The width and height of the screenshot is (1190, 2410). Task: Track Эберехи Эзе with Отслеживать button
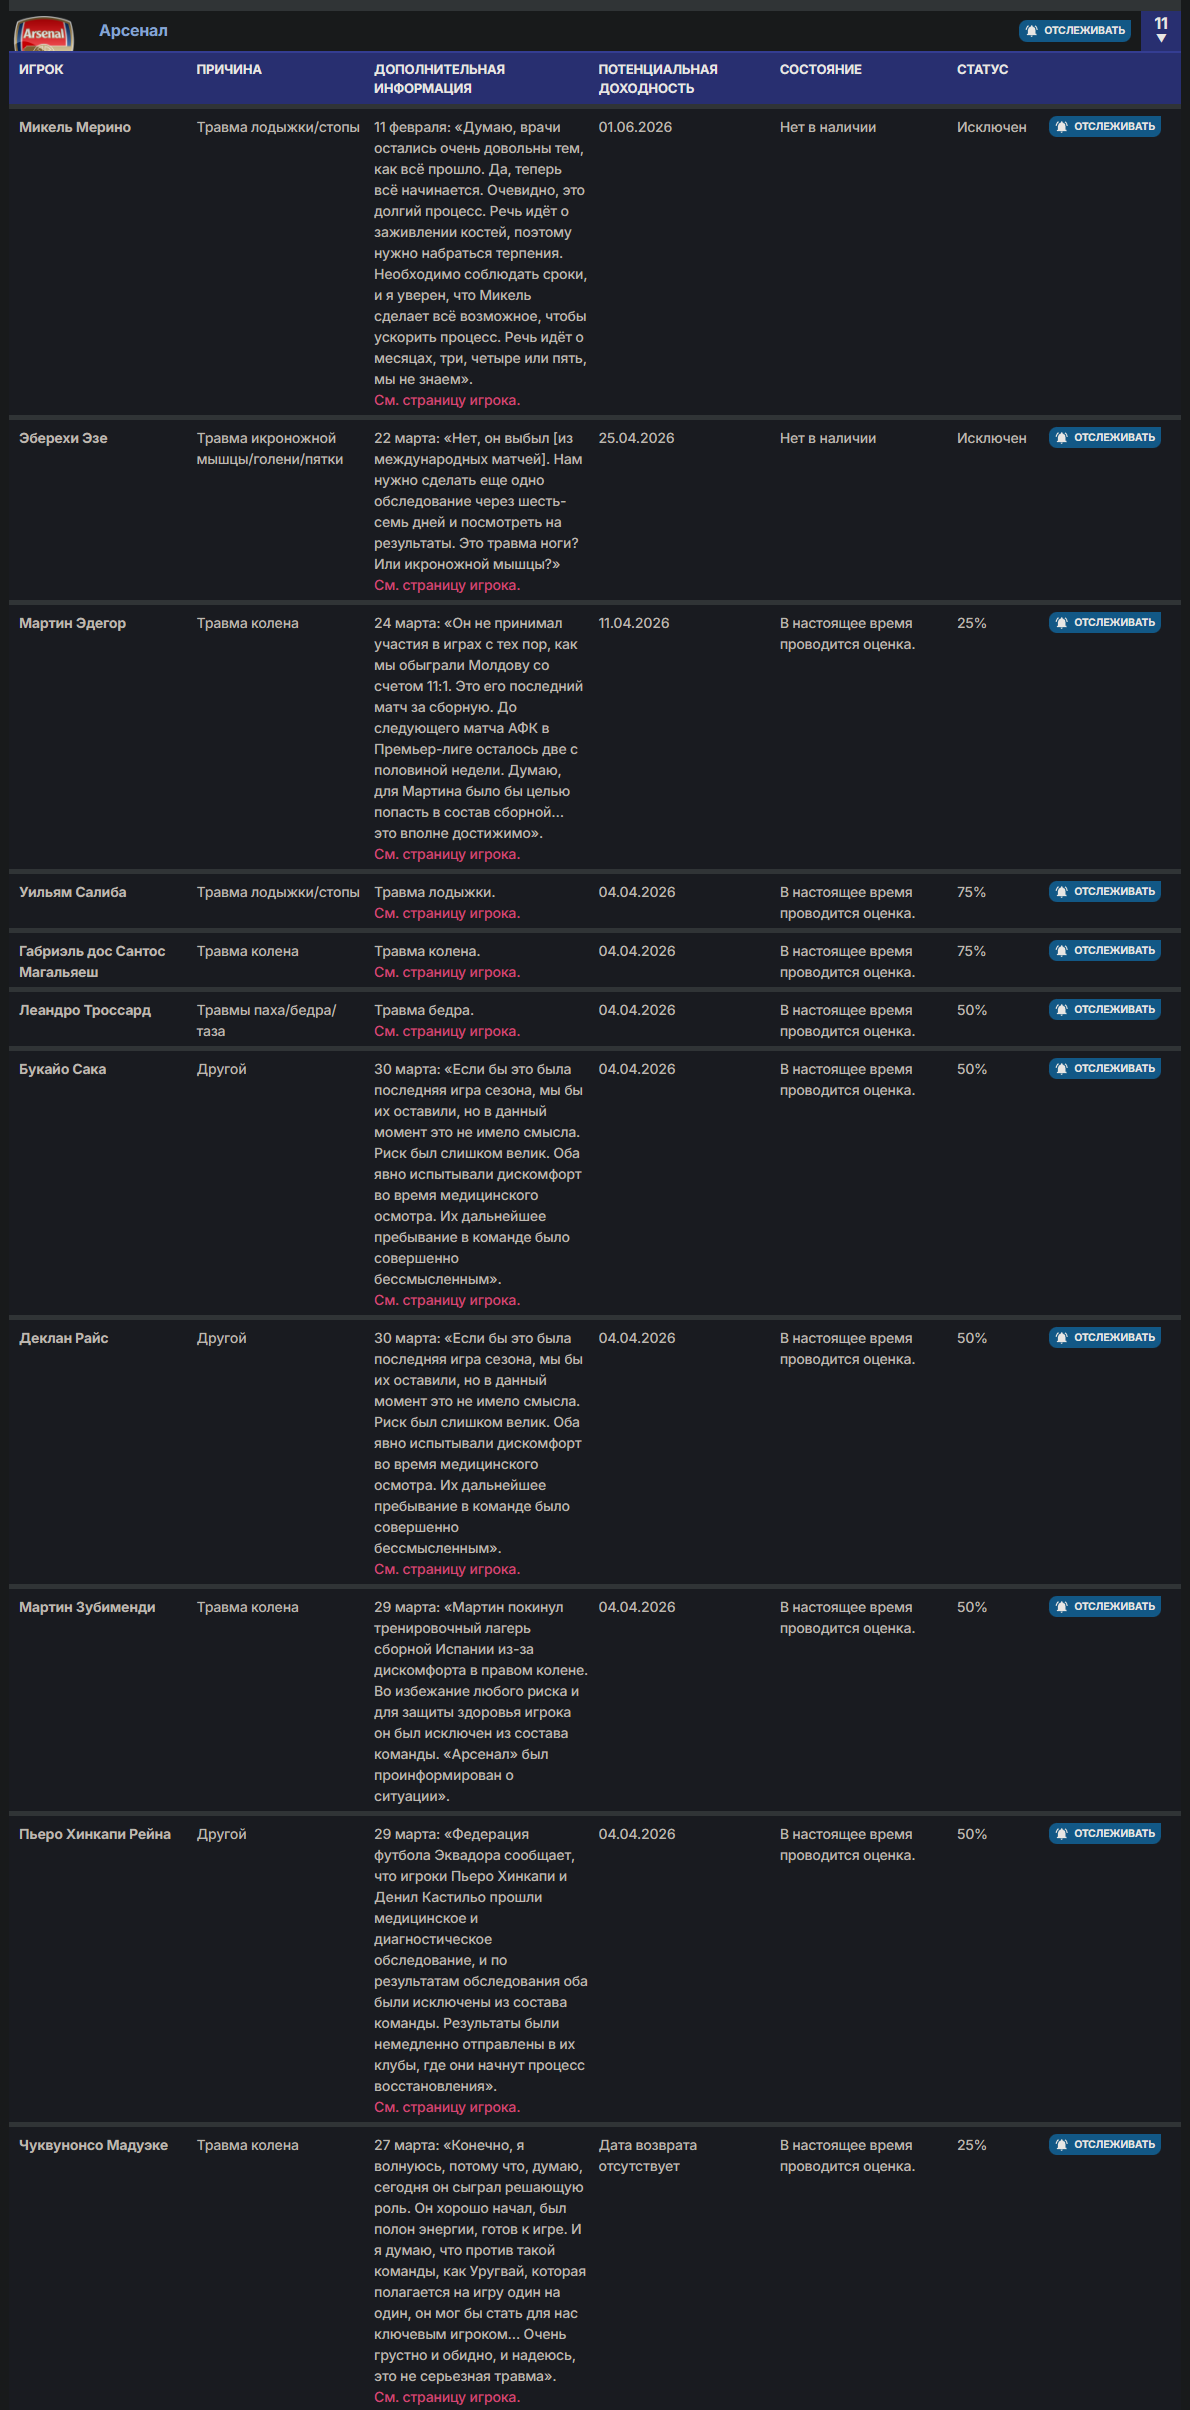pyautogui.click(x=1105, y=438)
